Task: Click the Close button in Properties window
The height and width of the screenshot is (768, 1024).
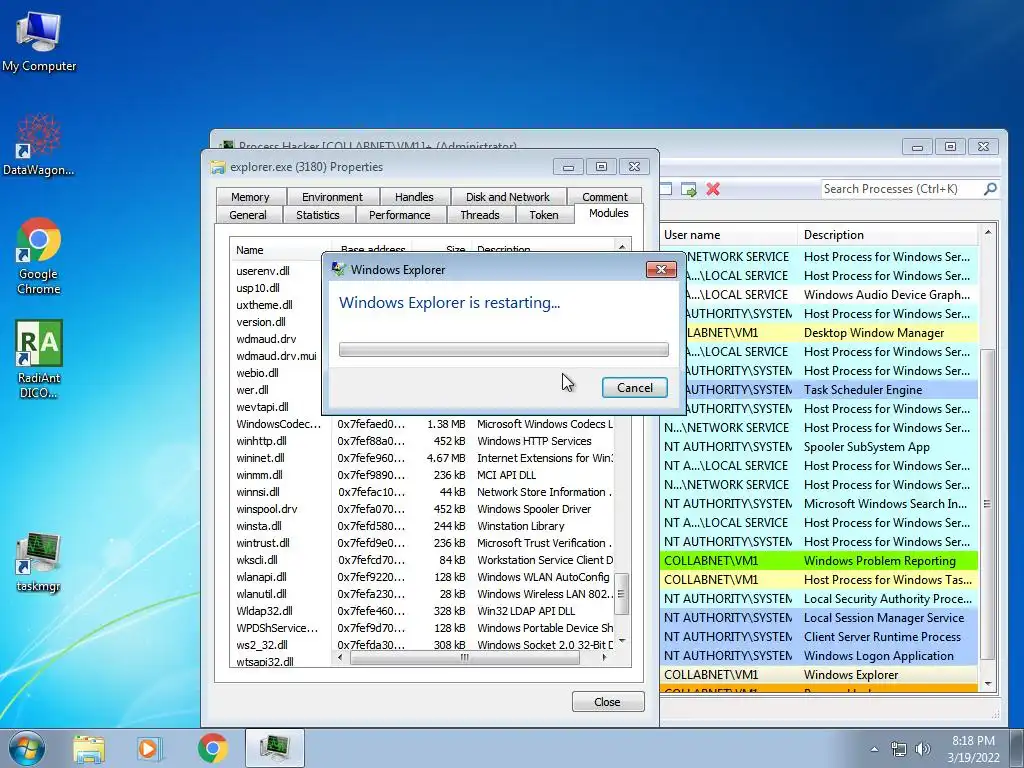Action: (x=607, y=702)
